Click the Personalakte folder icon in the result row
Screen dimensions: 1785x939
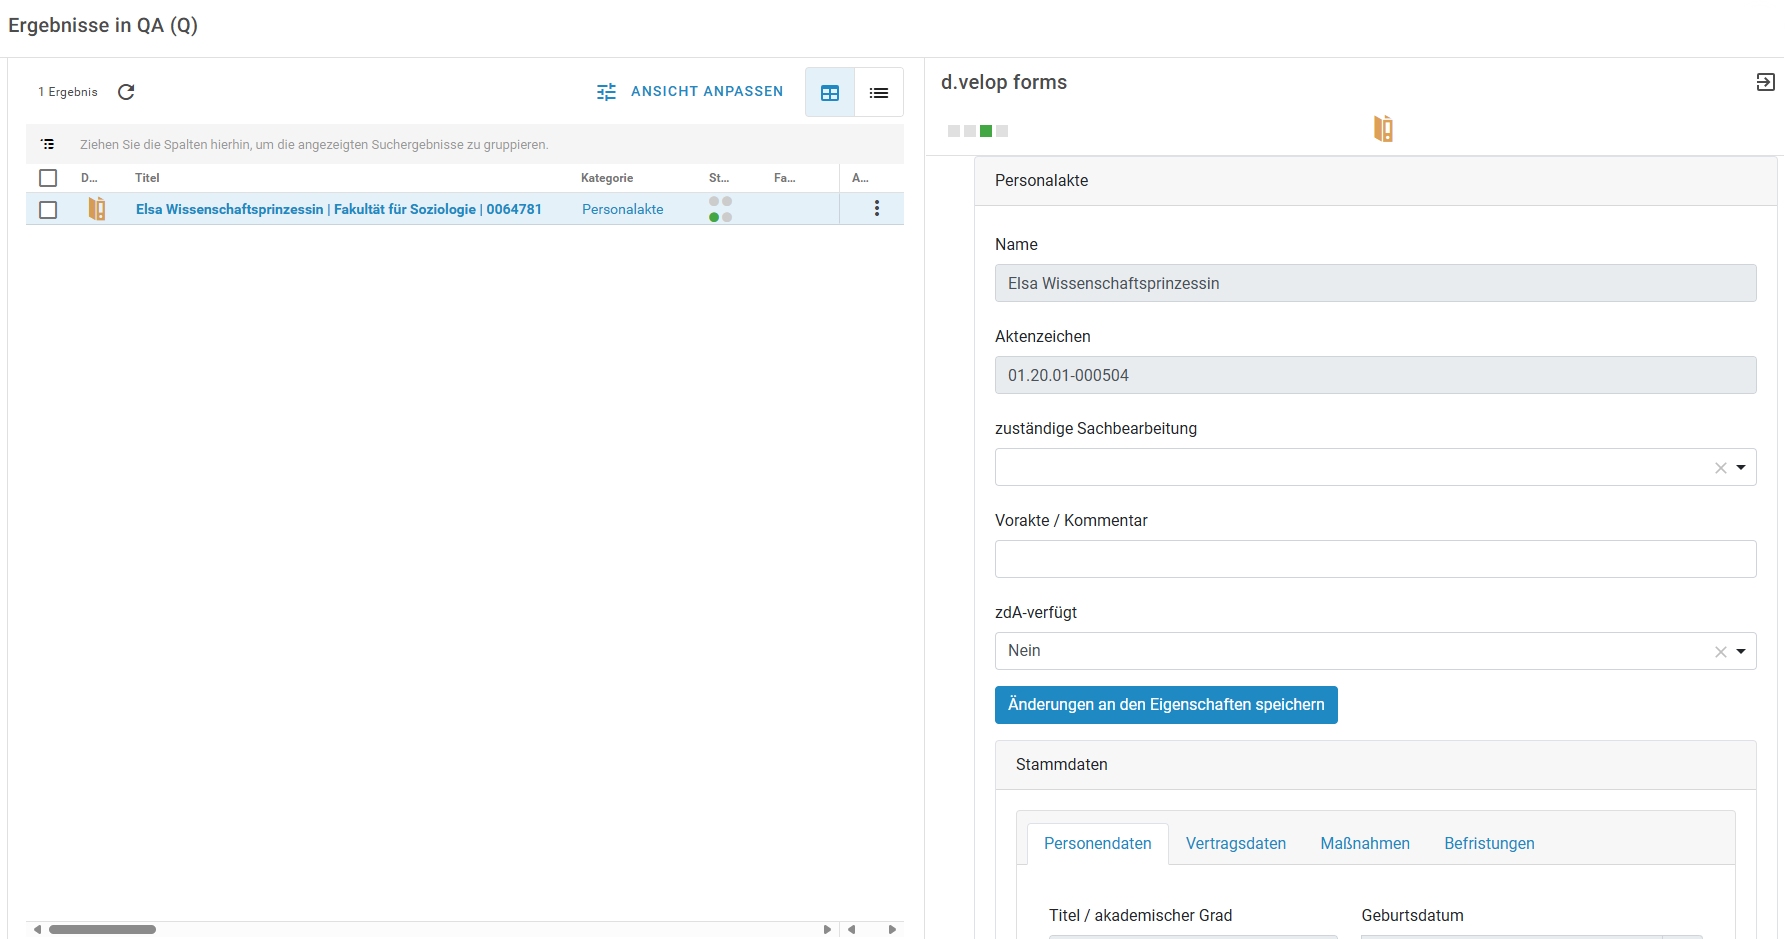pos(97,209)
